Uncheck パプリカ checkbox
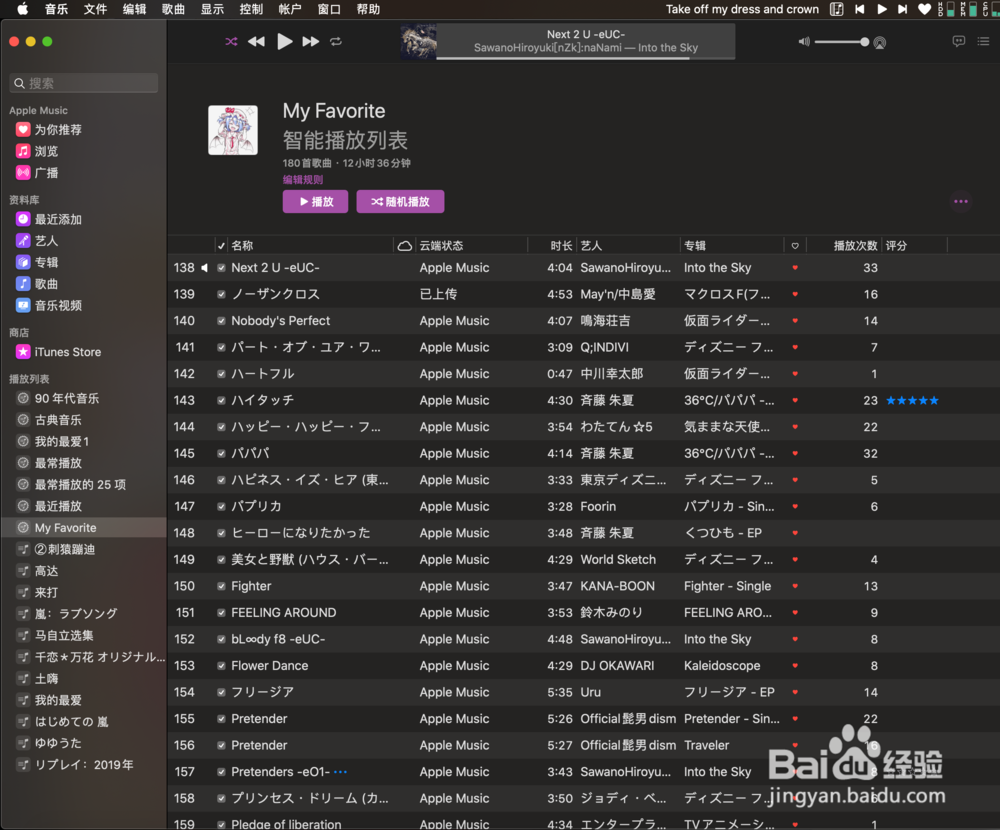This screenshot has height=830, width=1000. click(221, 507)
